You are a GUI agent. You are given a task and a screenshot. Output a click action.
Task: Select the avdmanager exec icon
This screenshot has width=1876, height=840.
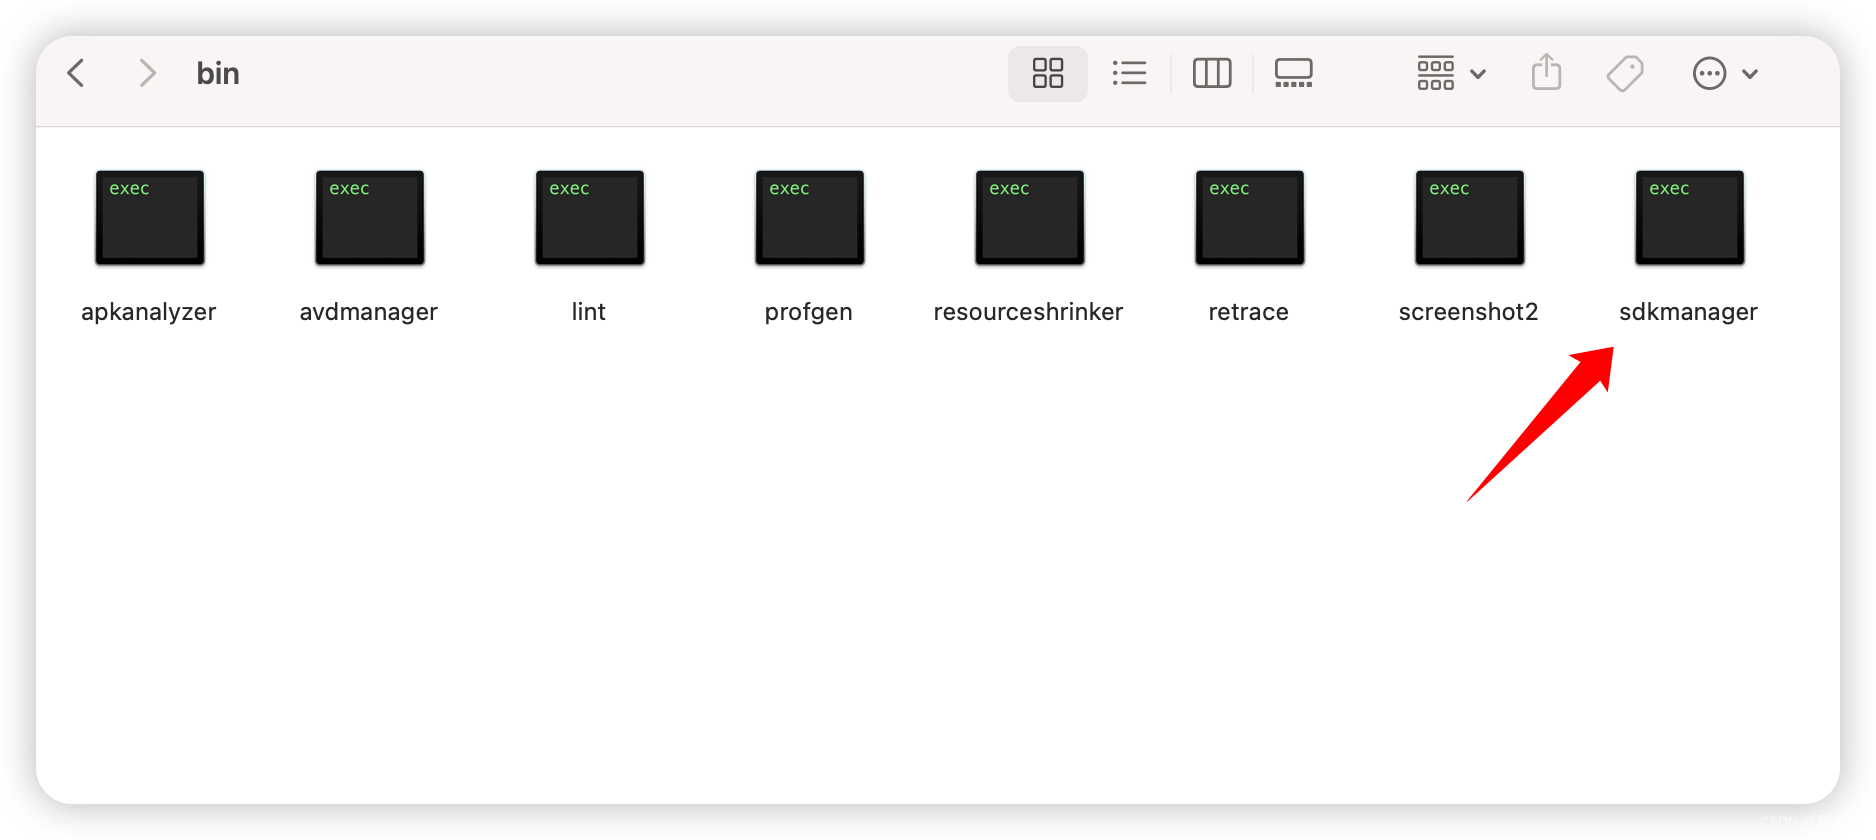coord(370,217)
